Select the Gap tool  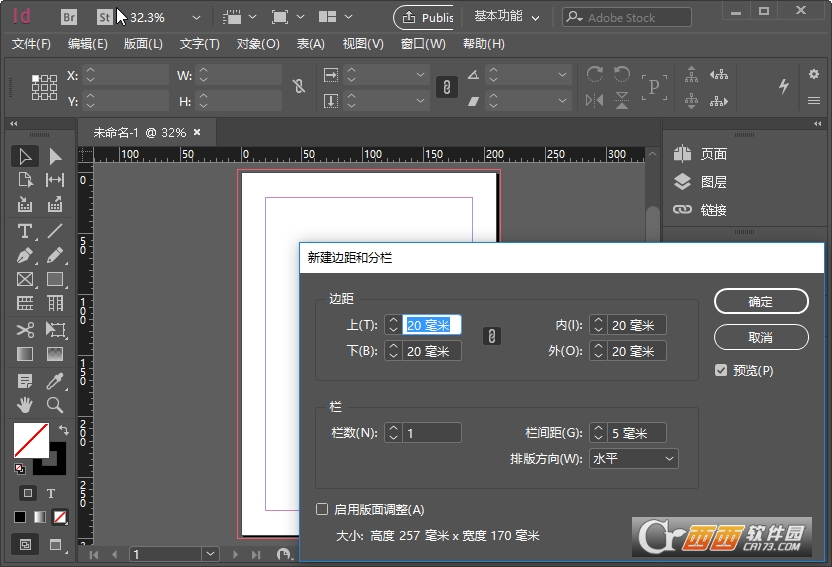tap(55, 180)
